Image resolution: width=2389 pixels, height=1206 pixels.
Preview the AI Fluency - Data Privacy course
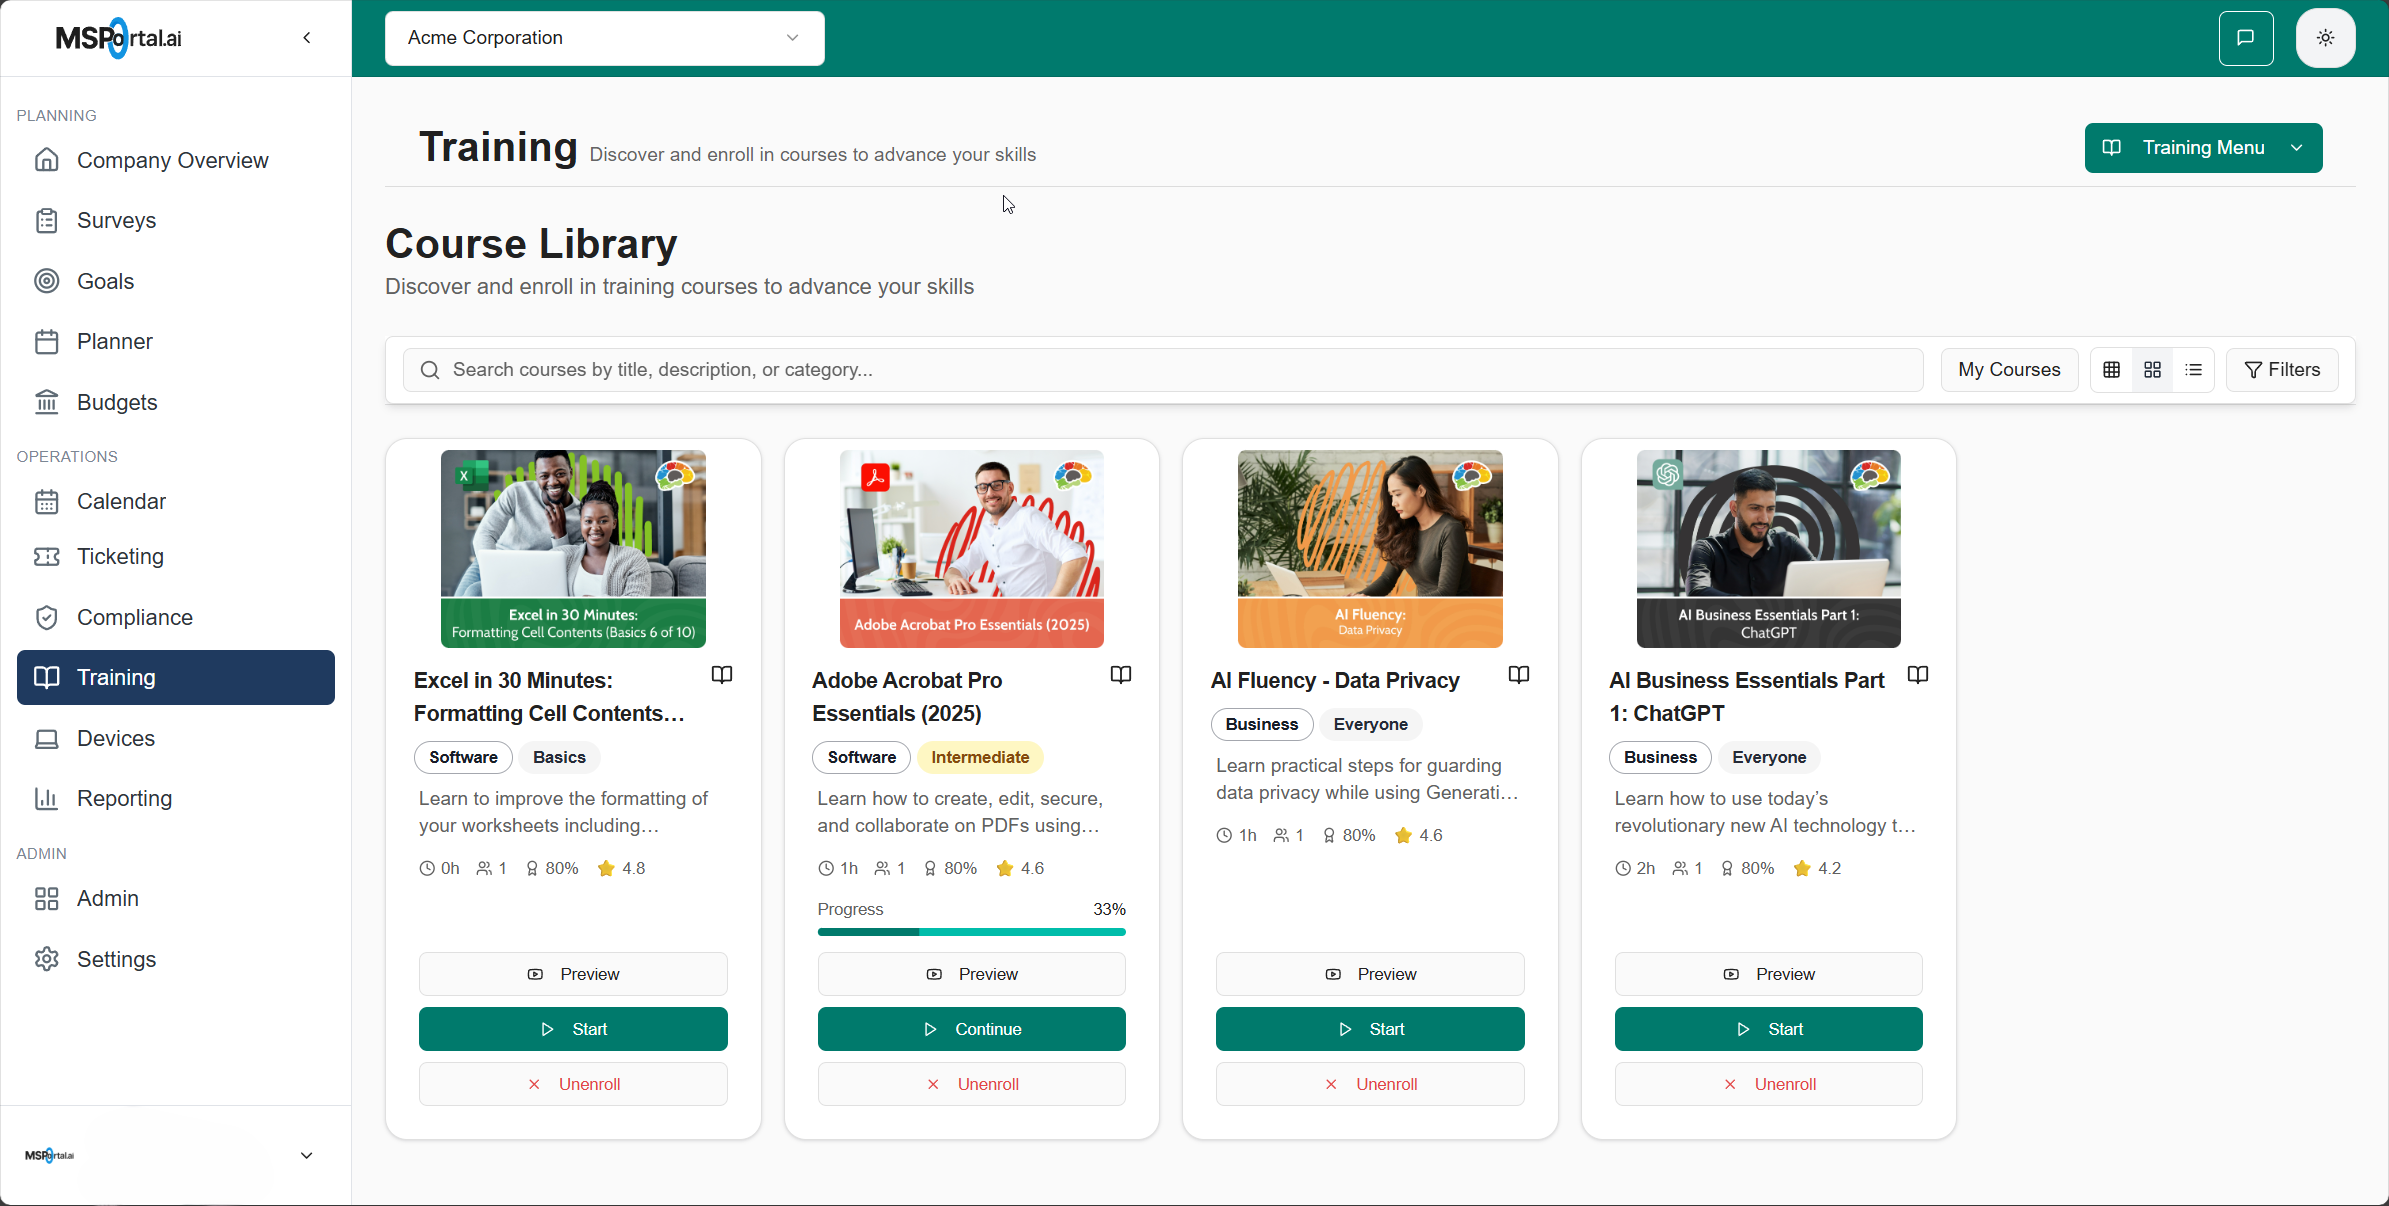pos(1370,974)
